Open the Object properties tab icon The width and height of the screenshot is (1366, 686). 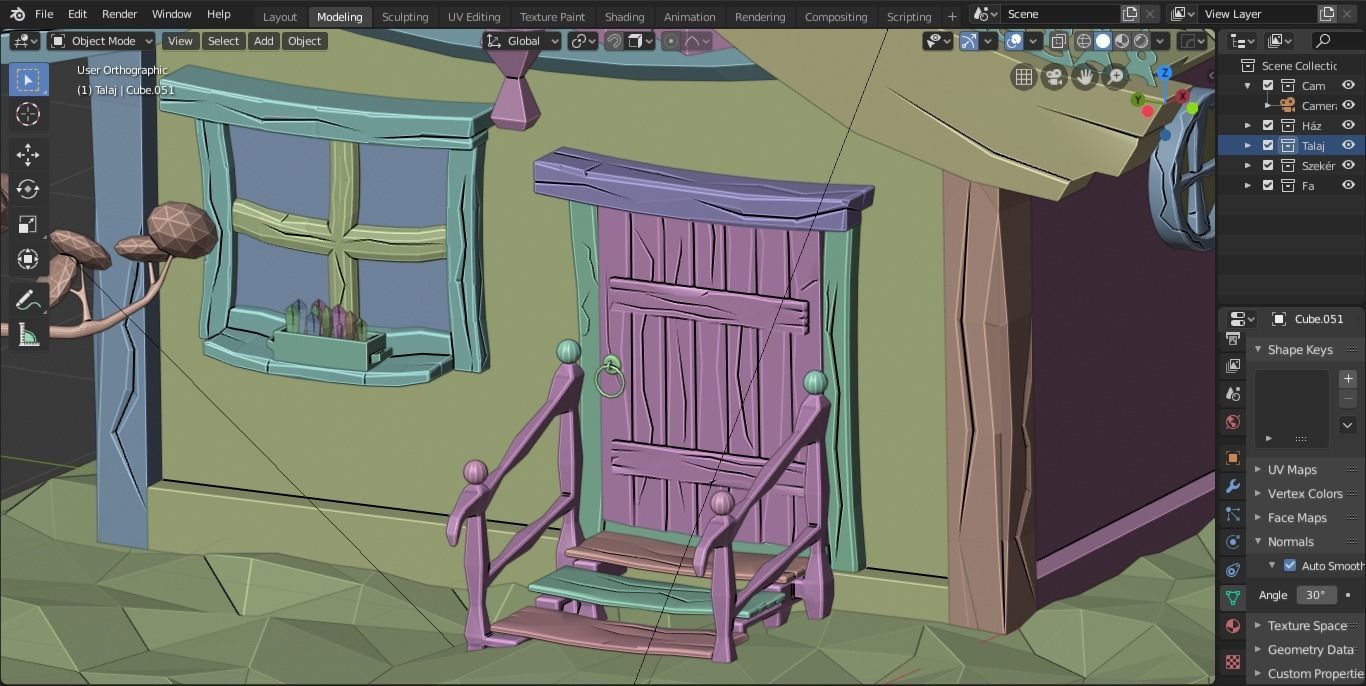pos(1233,458)
